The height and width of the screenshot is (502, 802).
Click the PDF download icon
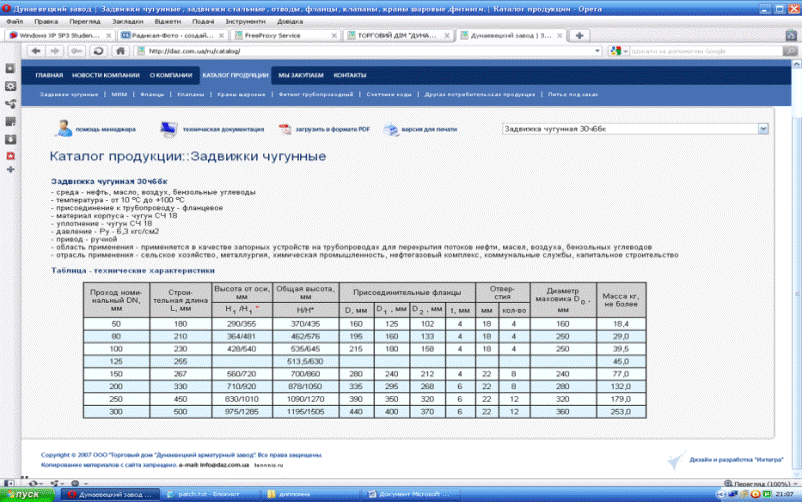point(285,129)
